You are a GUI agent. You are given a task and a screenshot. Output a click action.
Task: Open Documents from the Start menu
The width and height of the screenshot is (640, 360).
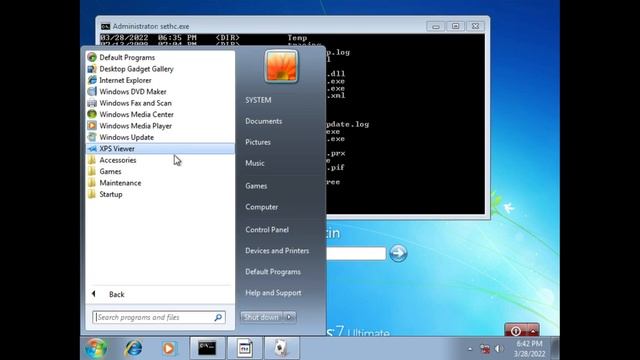tap(264, 121)
